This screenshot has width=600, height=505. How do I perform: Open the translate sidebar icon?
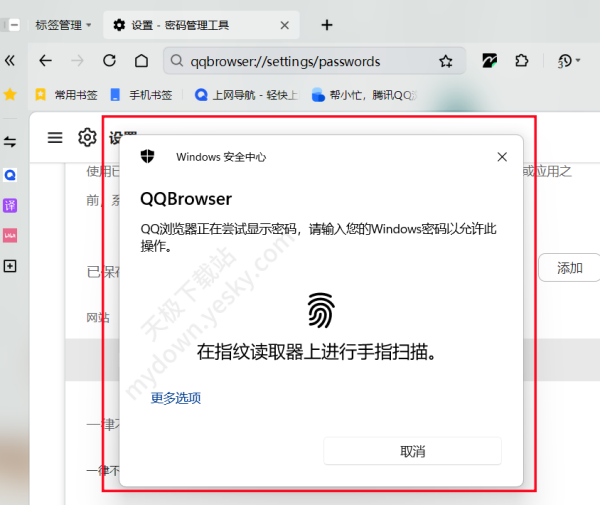pyautogui.click(x=10, y=205)
